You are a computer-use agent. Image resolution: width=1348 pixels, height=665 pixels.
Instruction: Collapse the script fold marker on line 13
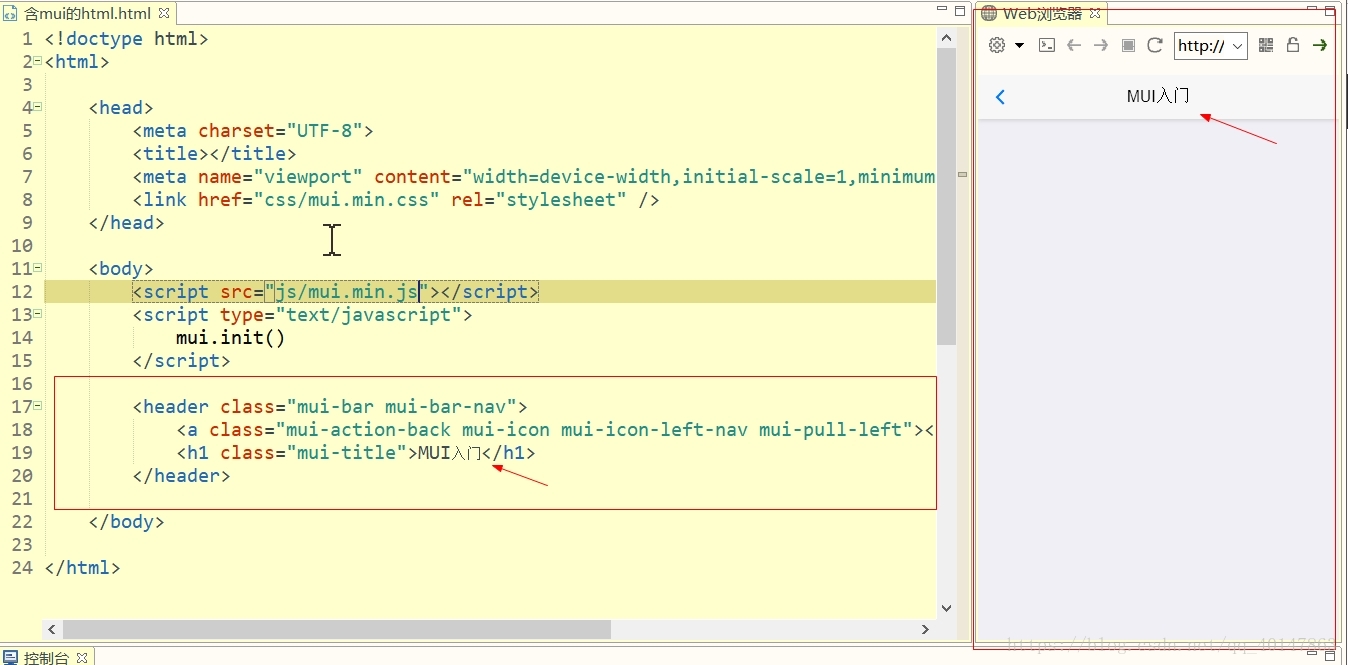[x=37, y=312]
